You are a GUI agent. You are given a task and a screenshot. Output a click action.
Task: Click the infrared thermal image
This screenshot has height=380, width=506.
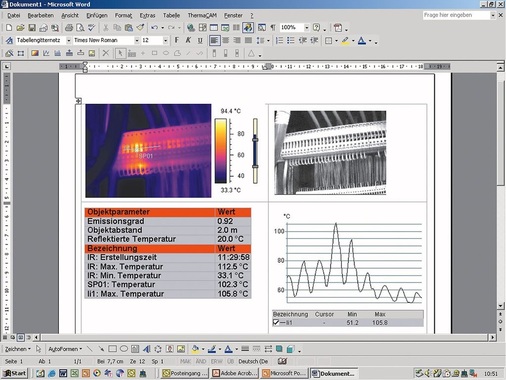pyautogui.click(x=148, y=151)
